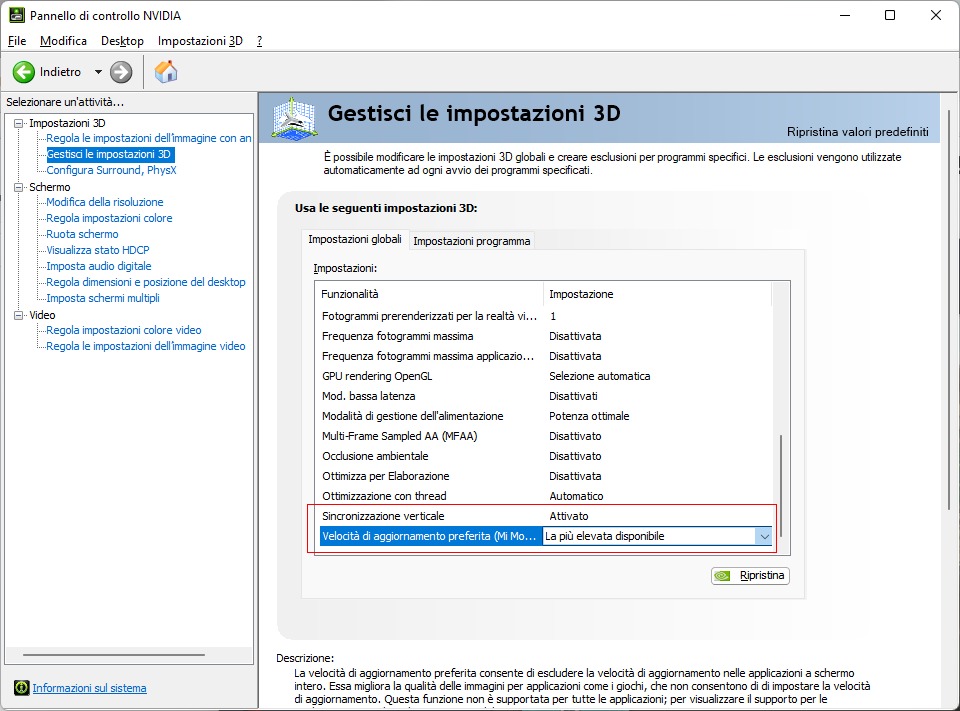Open the back history dropdown arrow

(x=98, y=72)
